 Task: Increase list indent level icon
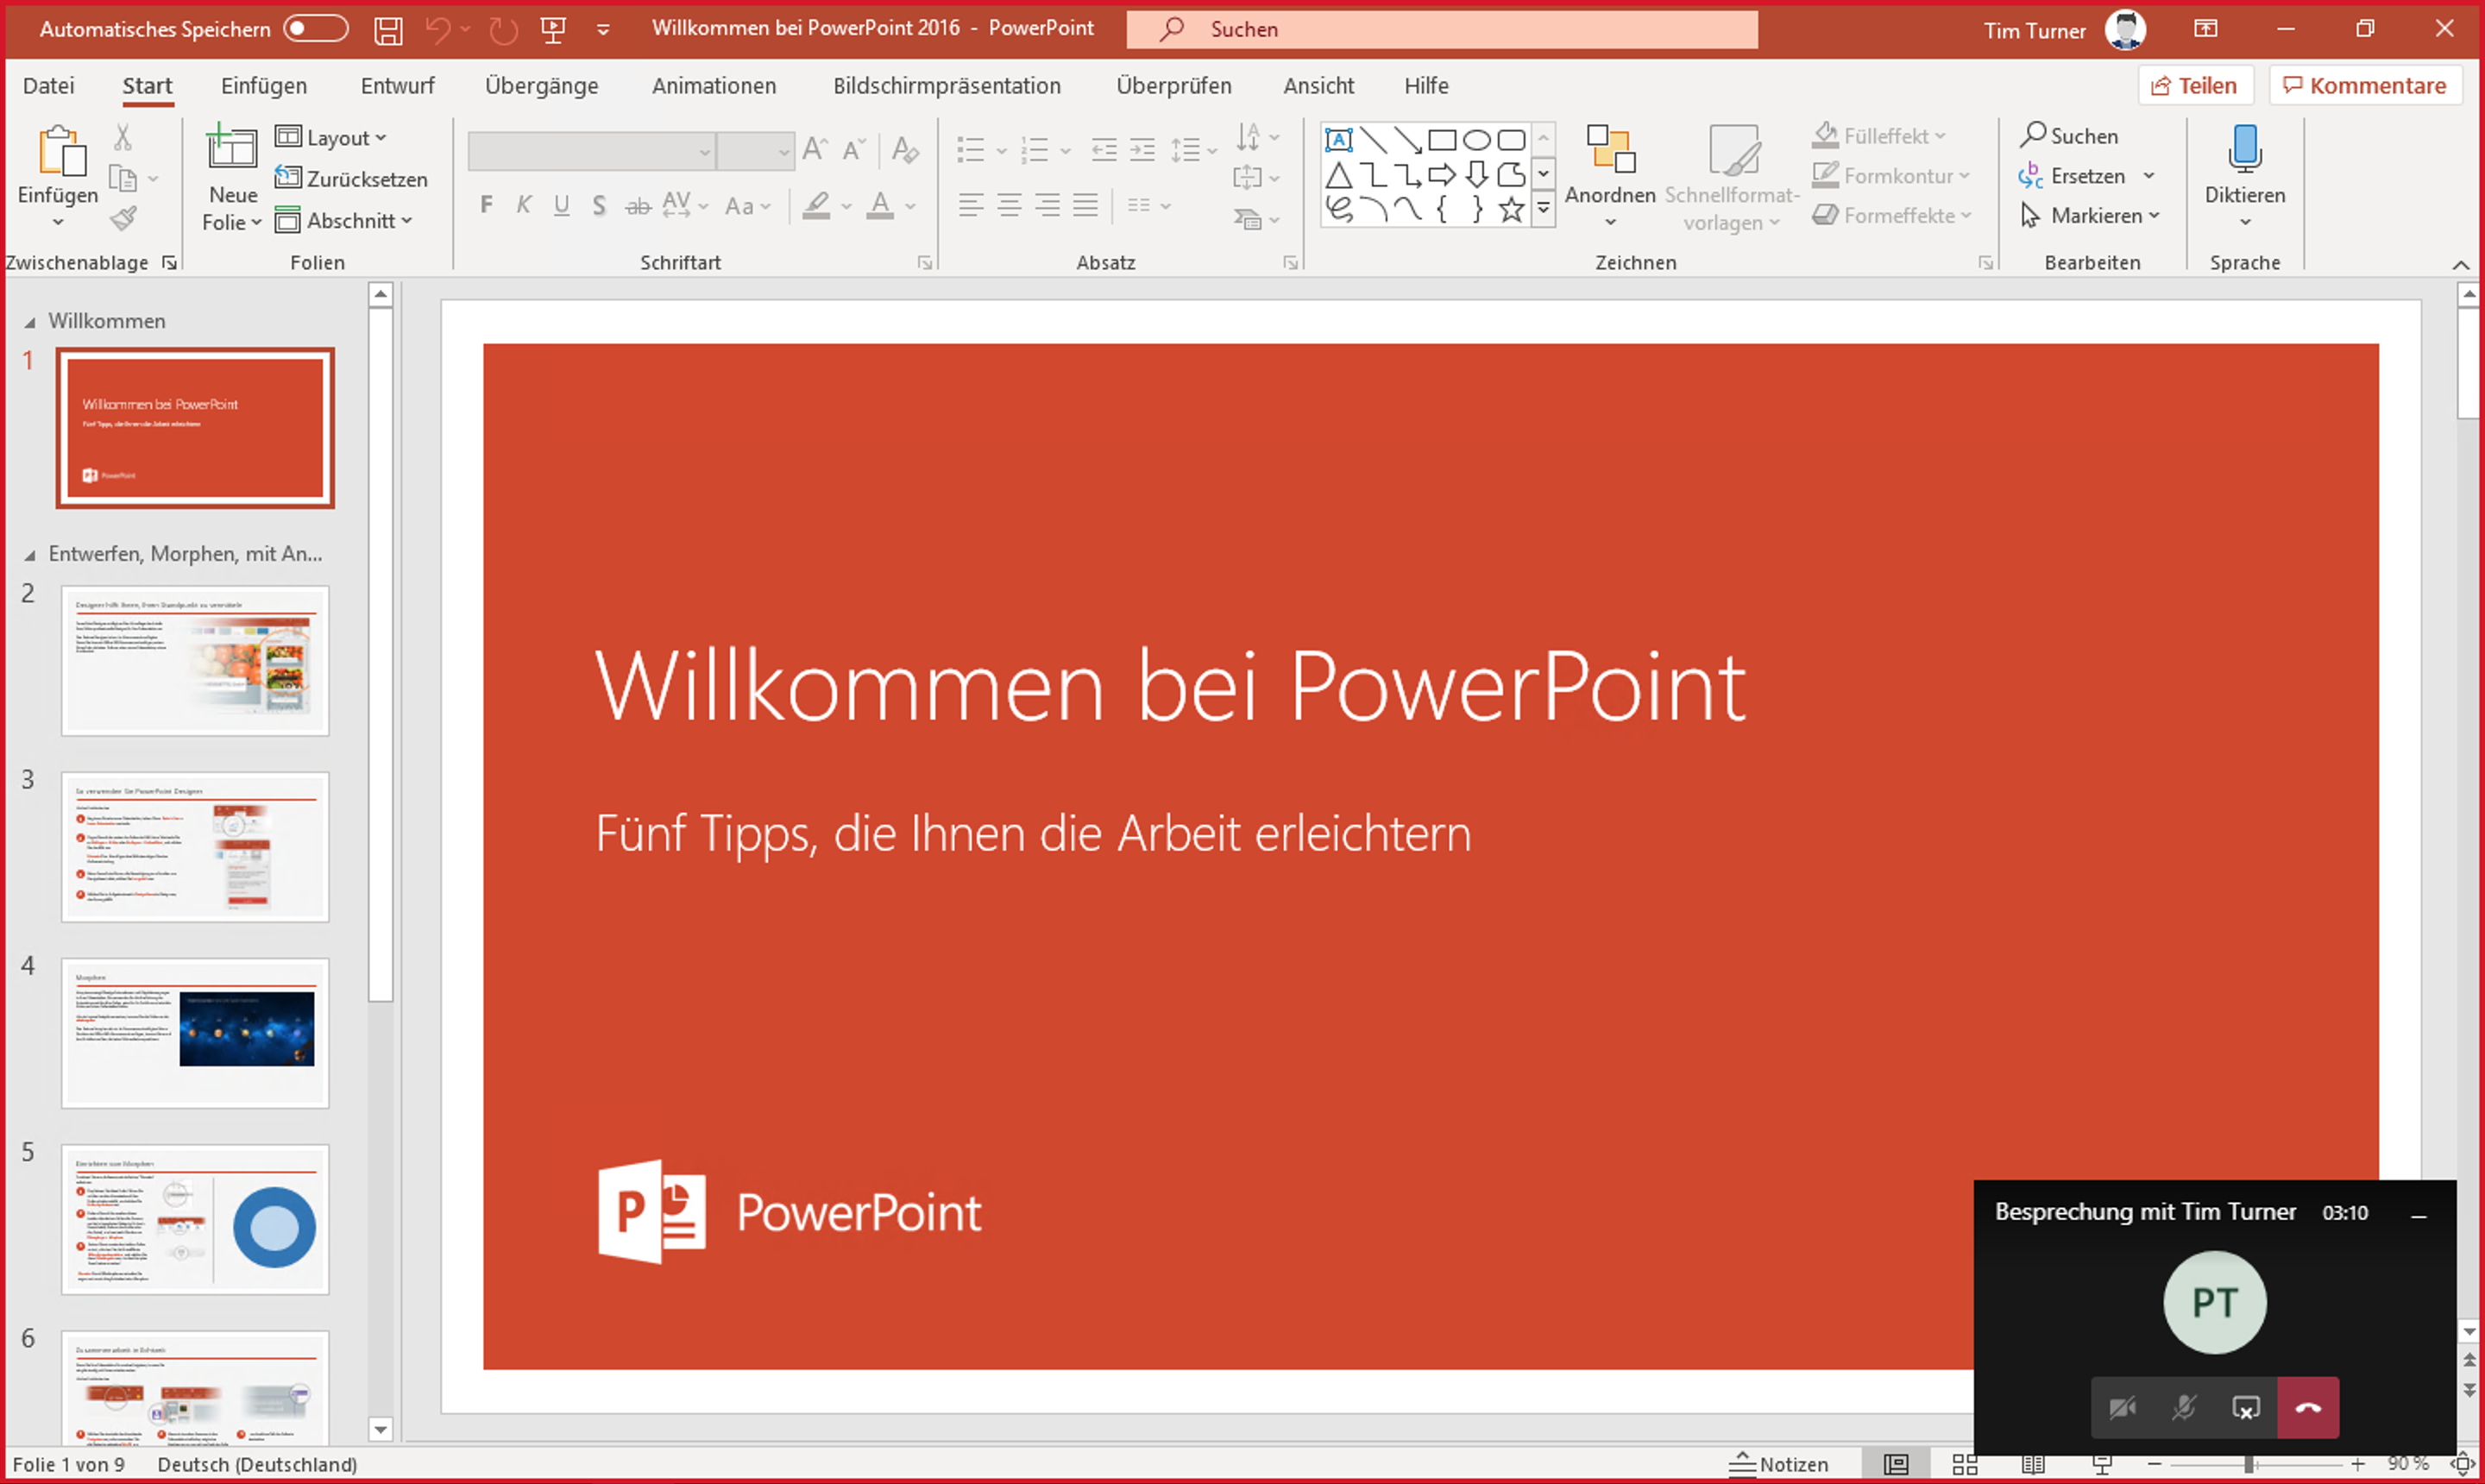click(1142, 150)
